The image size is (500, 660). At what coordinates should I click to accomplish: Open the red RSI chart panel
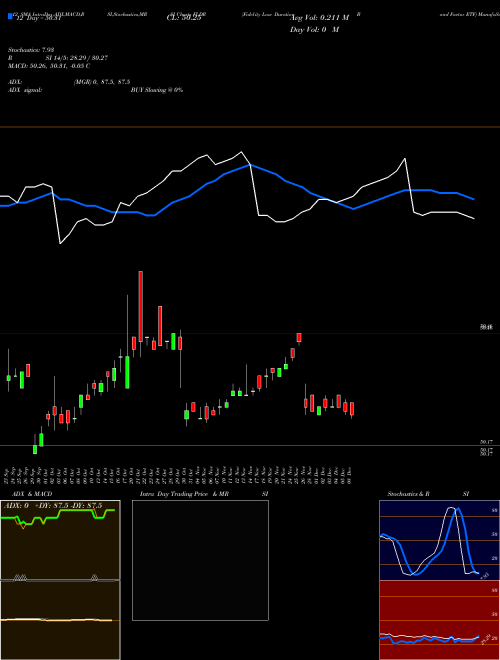439,620
